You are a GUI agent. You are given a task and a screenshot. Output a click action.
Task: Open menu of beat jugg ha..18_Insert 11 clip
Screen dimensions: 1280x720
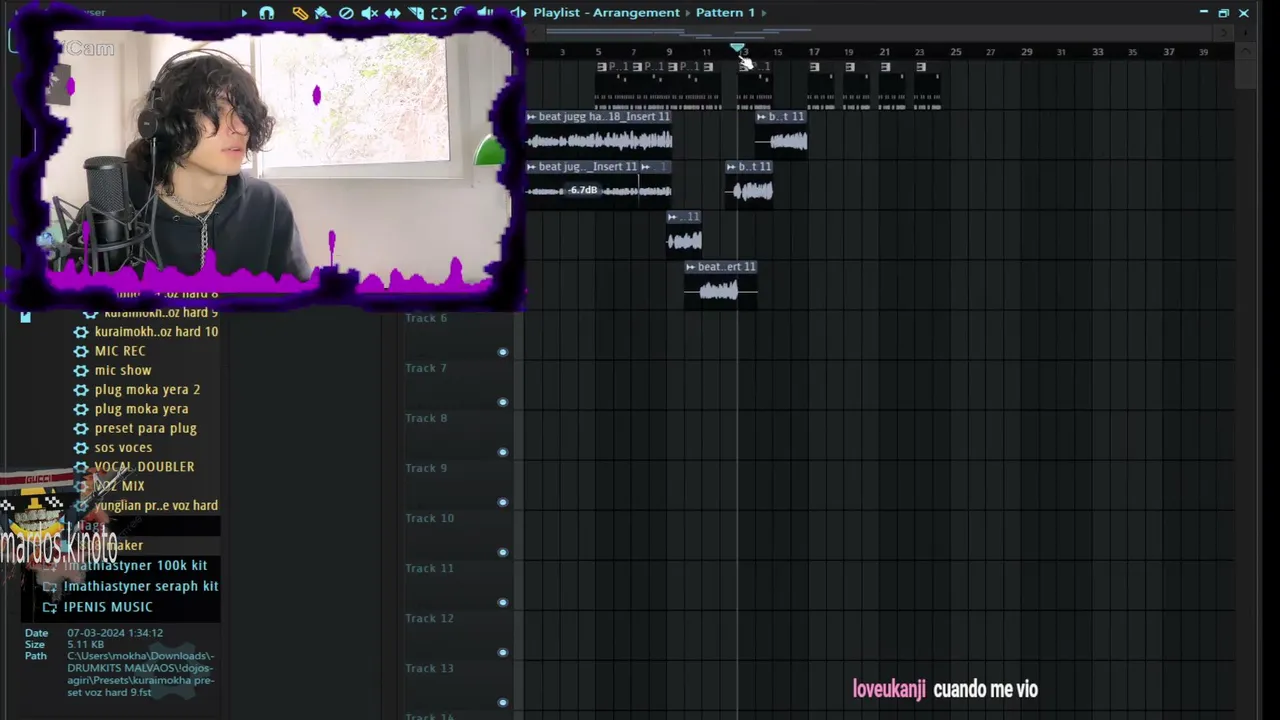point(532,117)
